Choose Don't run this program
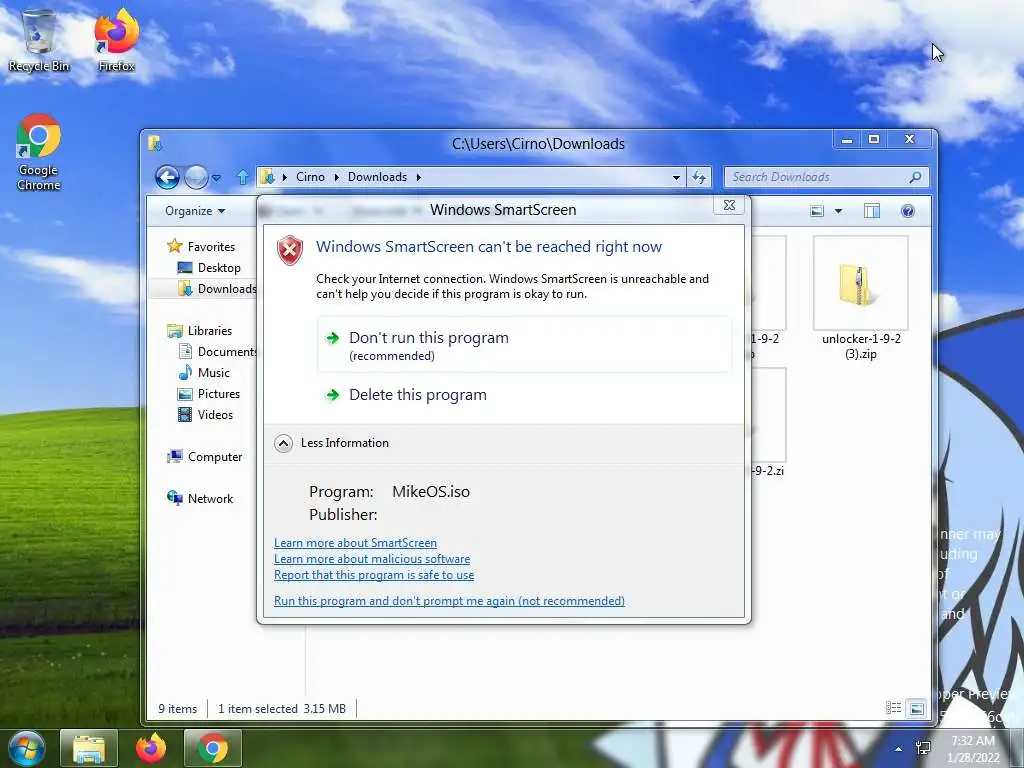Image resolution: width=1024 pixels, height=768 pixels. tap(524, 345)
